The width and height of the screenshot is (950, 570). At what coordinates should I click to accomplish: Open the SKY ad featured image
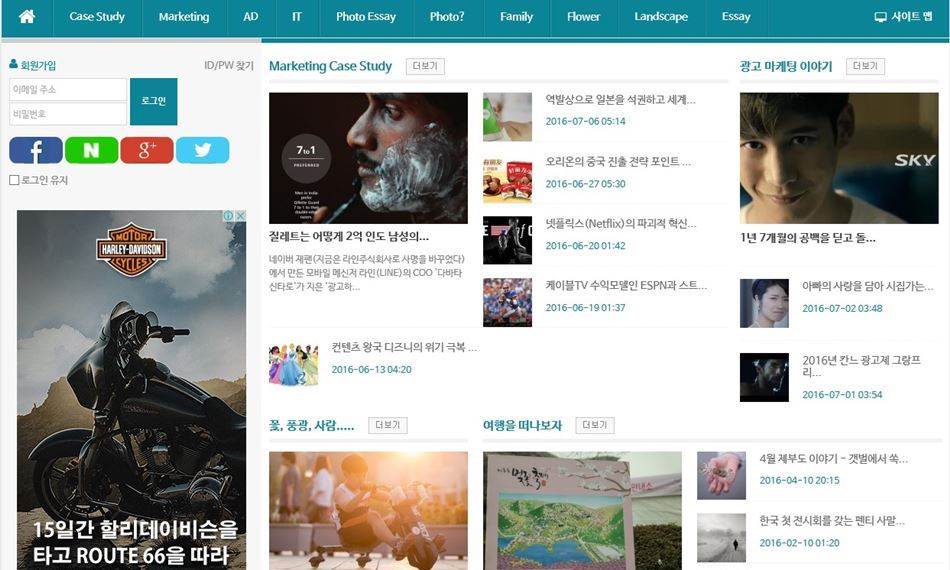pyautogui.click(x=839, y=158)
